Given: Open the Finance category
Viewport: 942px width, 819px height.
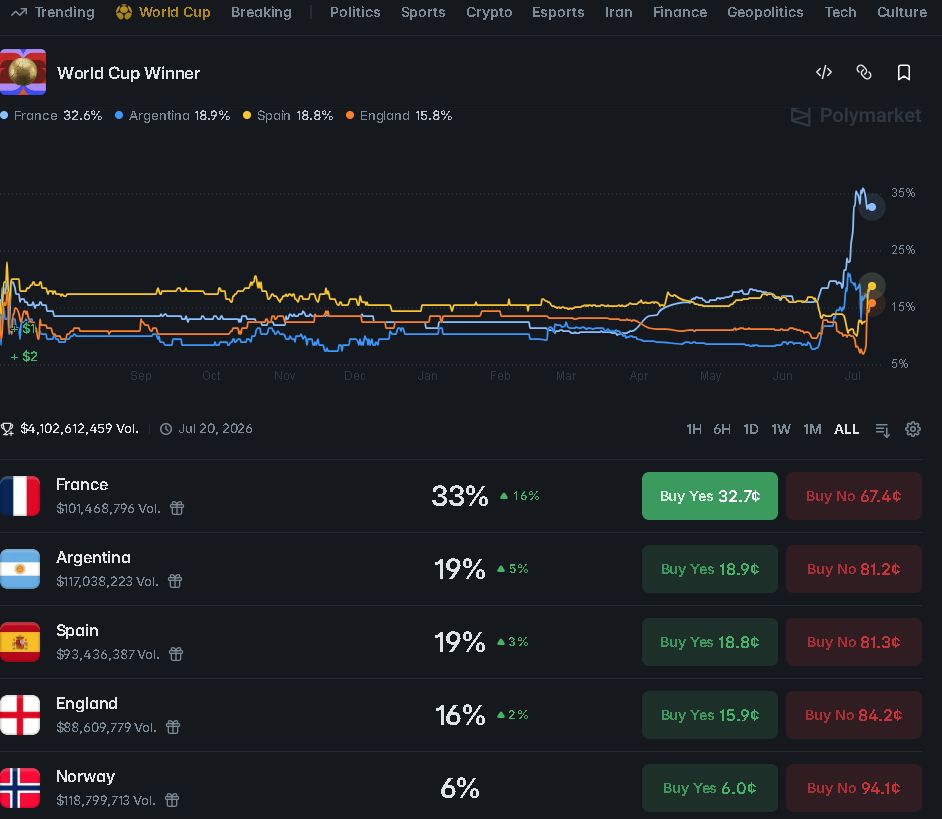Looking at the screenshot, I should click(x=680, y=12).
